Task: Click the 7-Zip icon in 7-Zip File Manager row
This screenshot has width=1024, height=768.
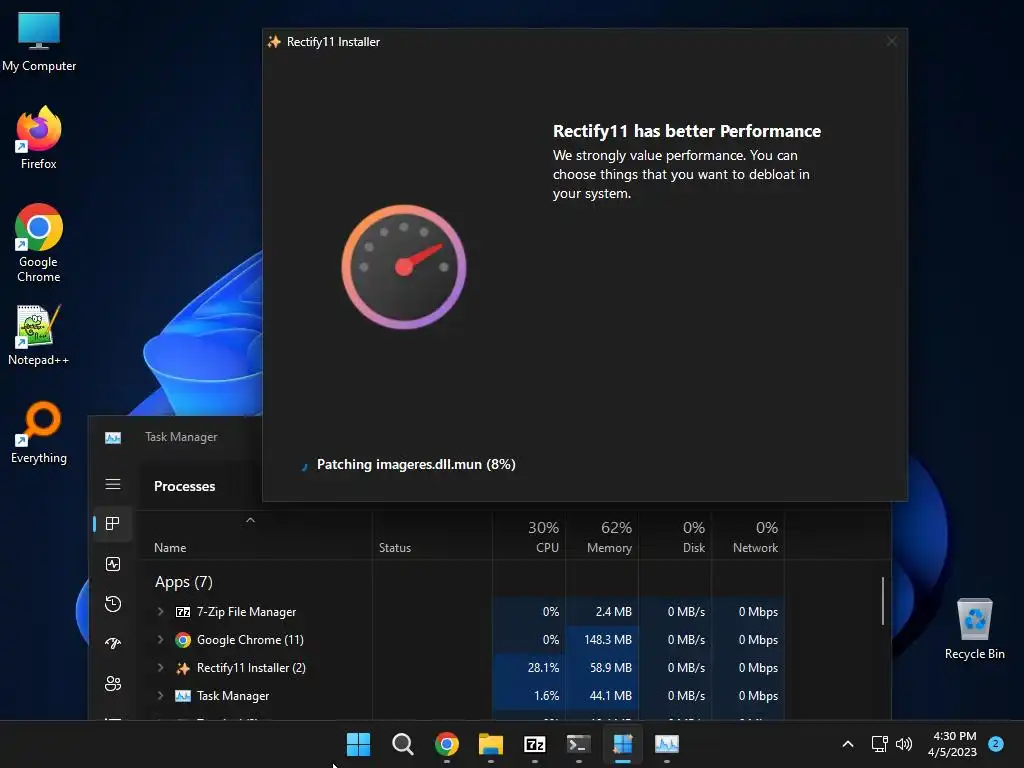Action: [x=183, y=612]
